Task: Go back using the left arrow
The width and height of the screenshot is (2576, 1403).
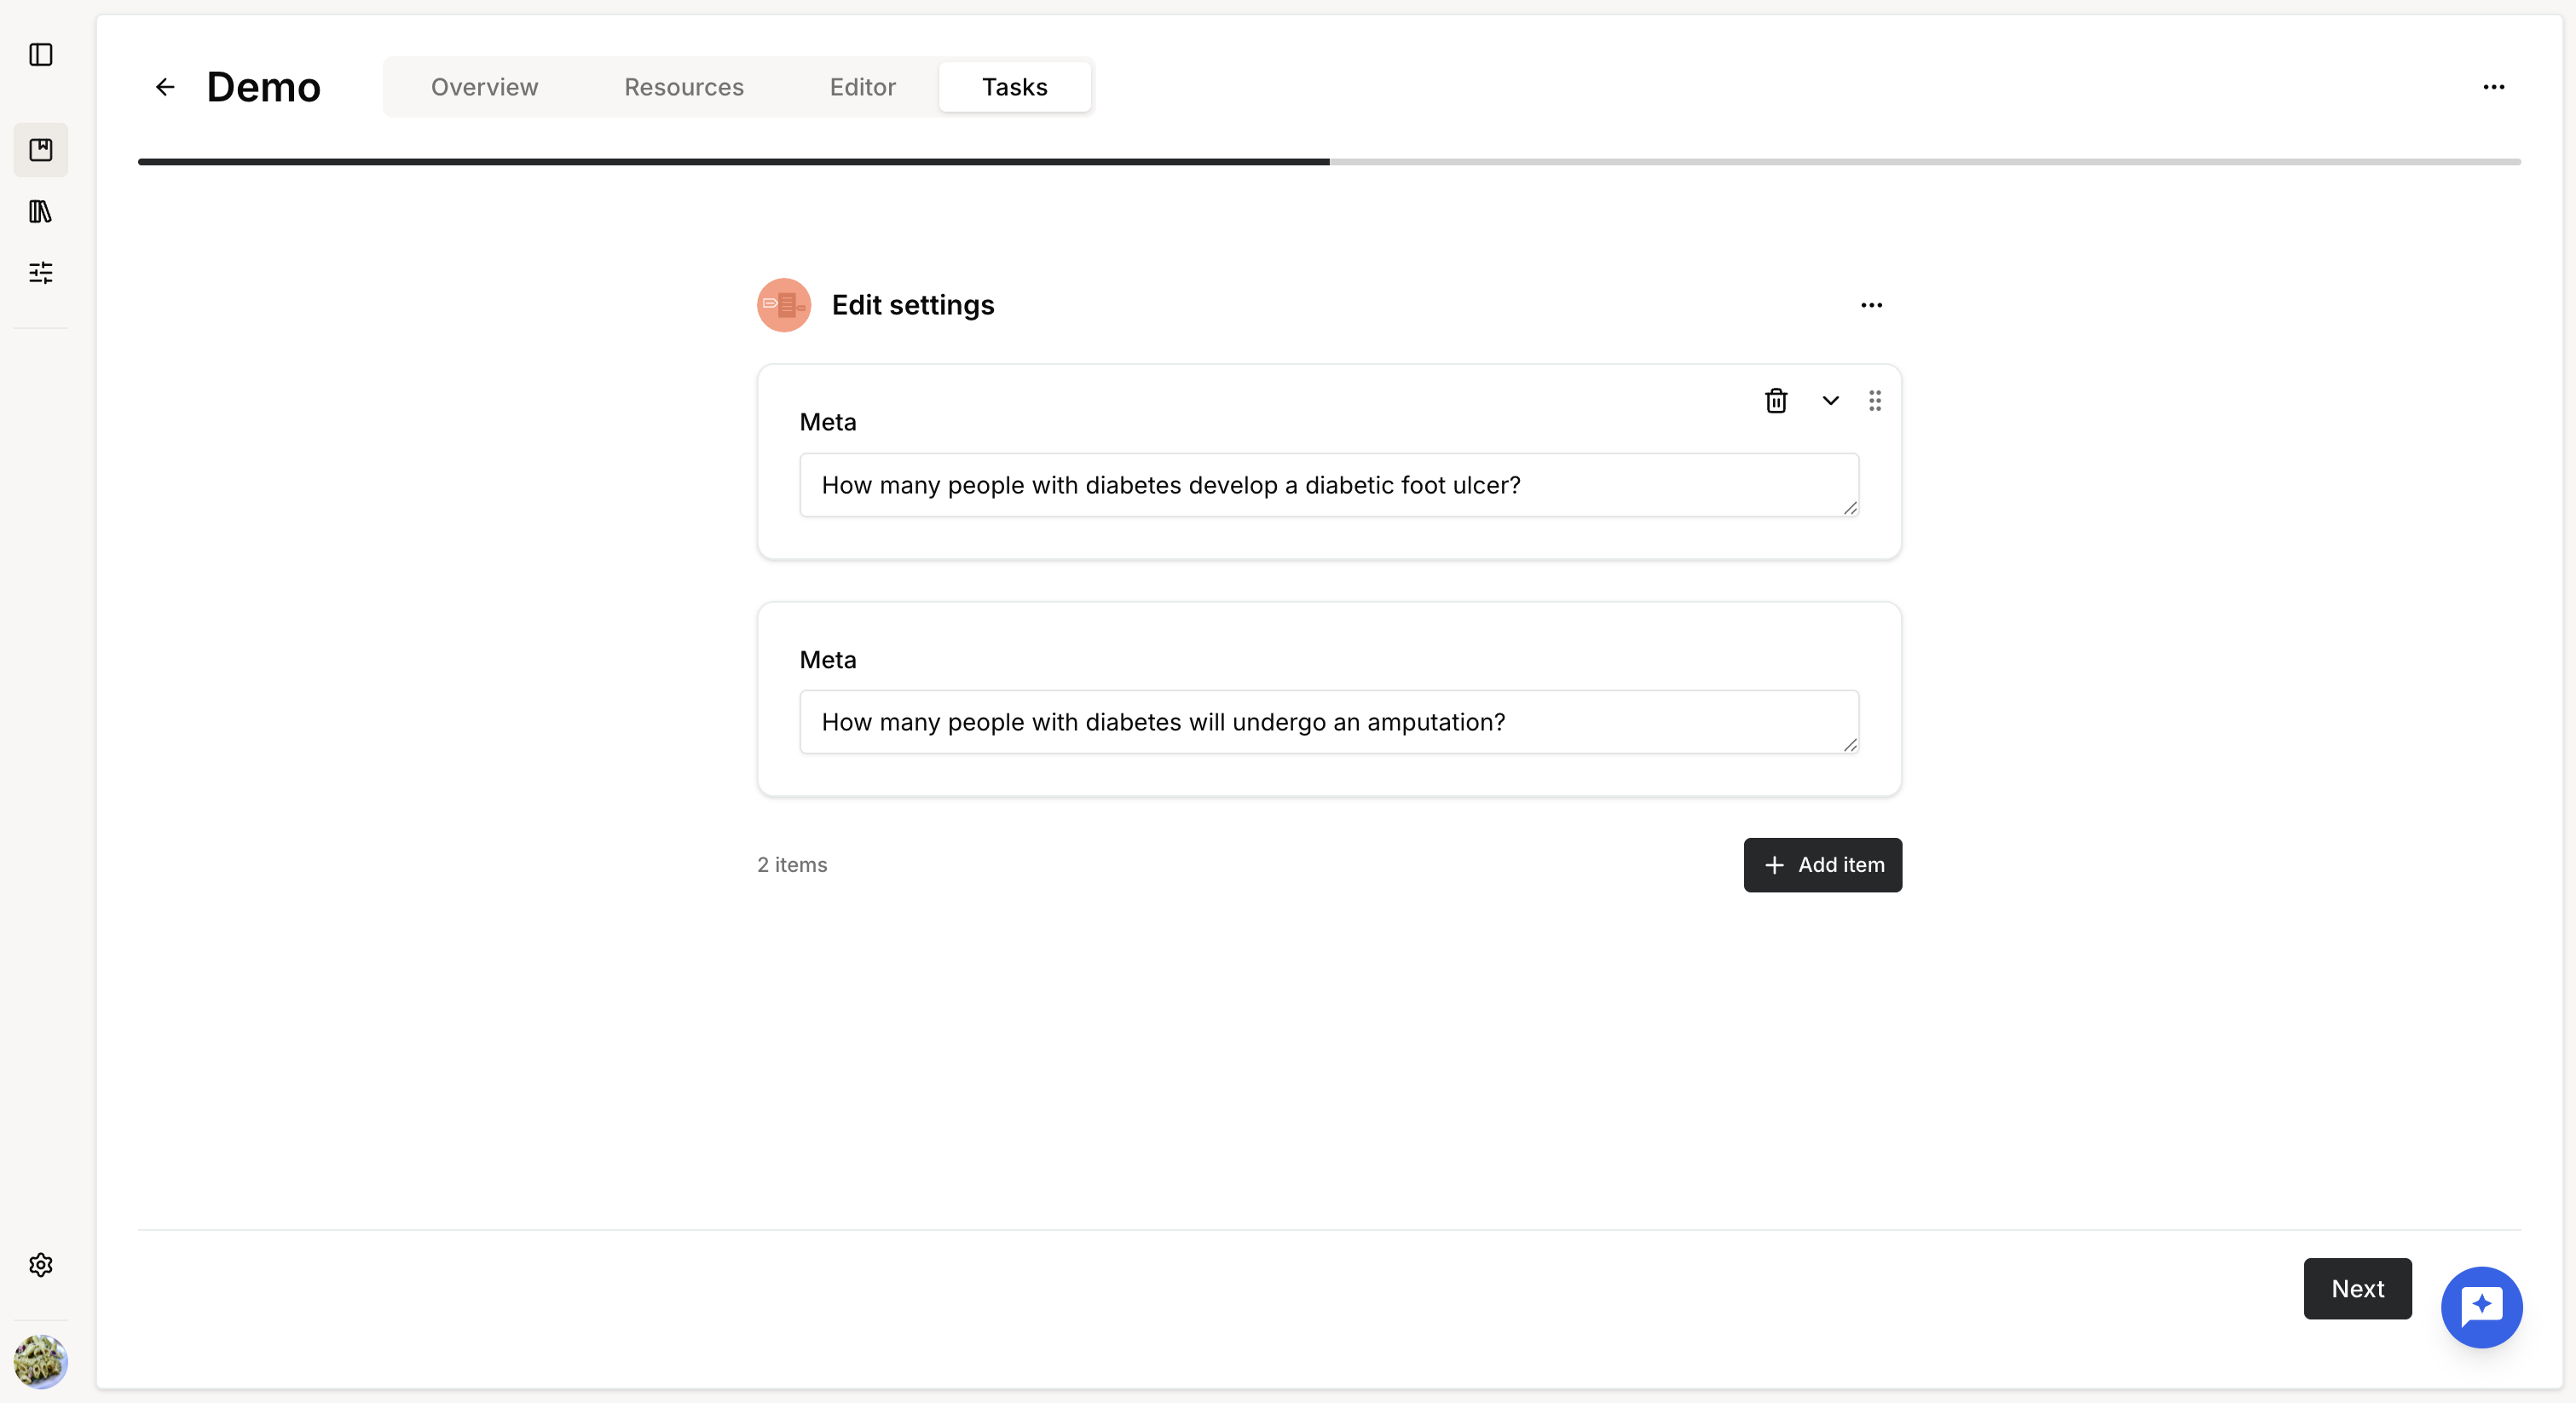Action: point(165,87)
